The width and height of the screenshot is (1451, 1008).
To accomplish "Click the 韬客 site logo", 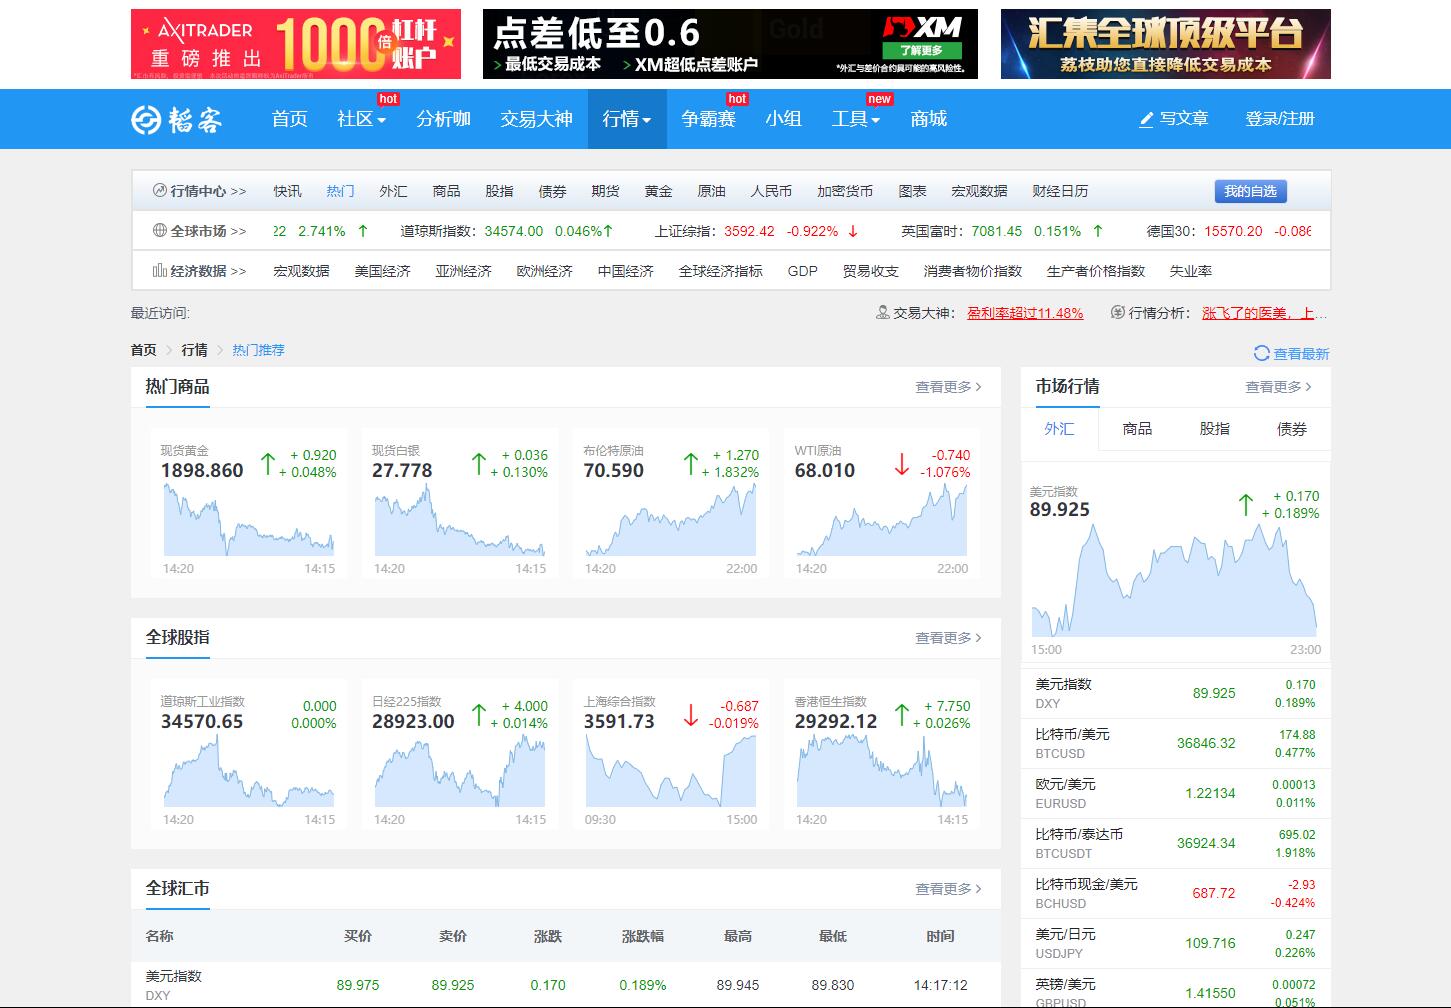I will click(x=176, y=119).
